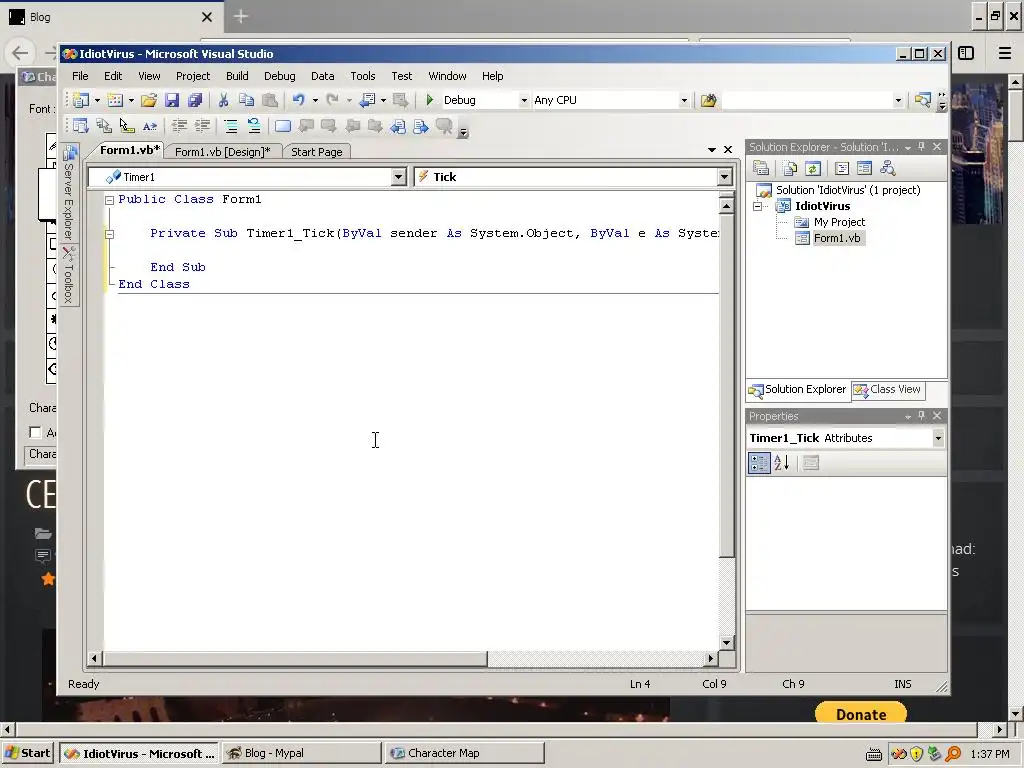Collapse the Public Class Form1 code region

pyautogui.click(x=110, y=200)
